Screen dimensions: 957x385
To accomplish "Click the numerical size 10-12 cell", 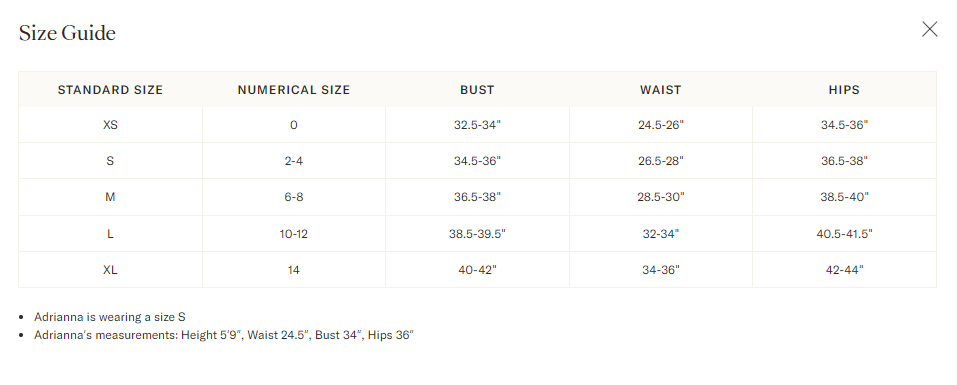I will point(294,234).
